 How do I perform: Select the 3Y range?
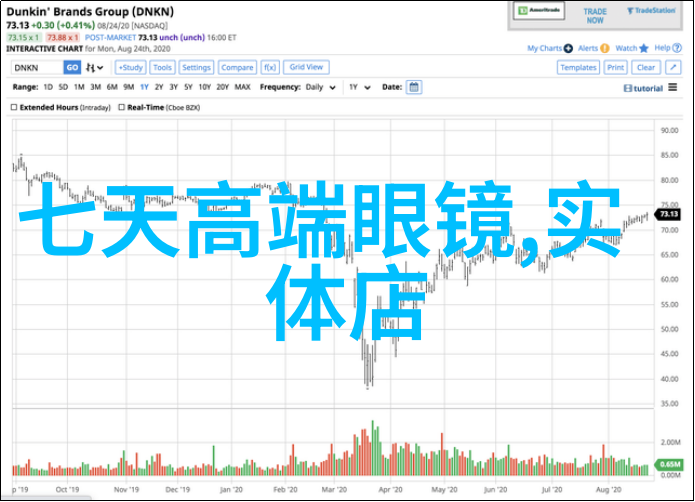tap(173, 87)
